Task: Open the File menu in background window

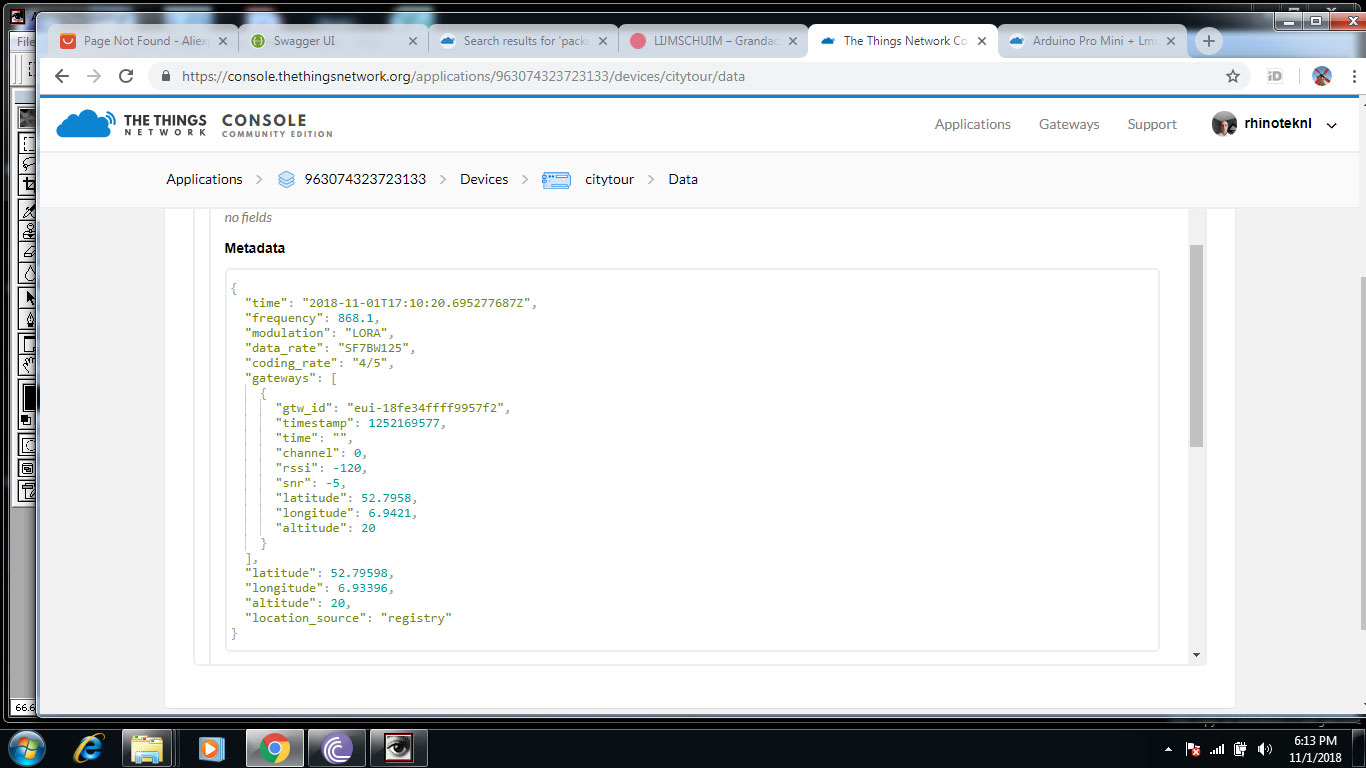Action: pyautogui.click(x=24, y=42)
